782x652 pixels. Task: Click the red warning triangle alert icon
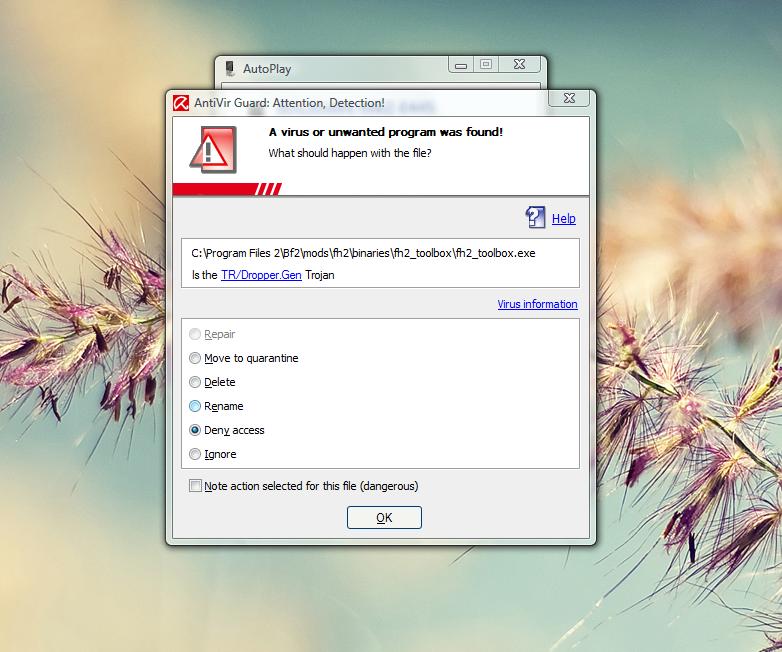pos(213,150)
